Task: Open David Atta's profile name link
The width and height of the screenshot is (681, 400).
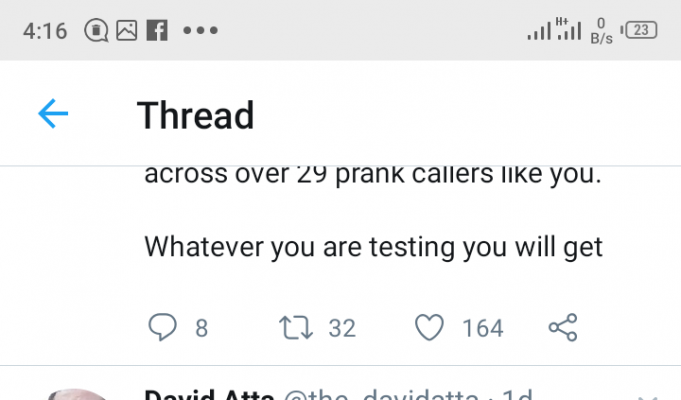Action: [x=209, y=394]
